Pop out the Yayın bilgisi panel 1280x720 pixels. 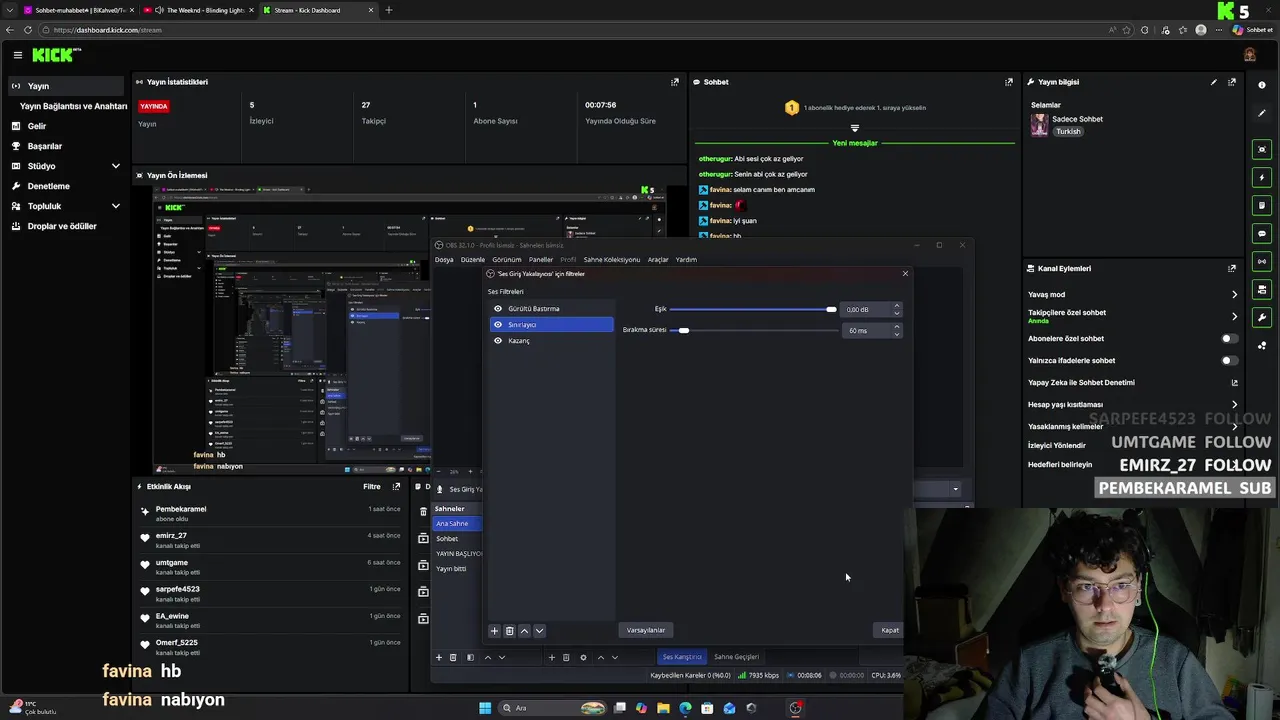pyautogui.click(x=1232, y=82)
